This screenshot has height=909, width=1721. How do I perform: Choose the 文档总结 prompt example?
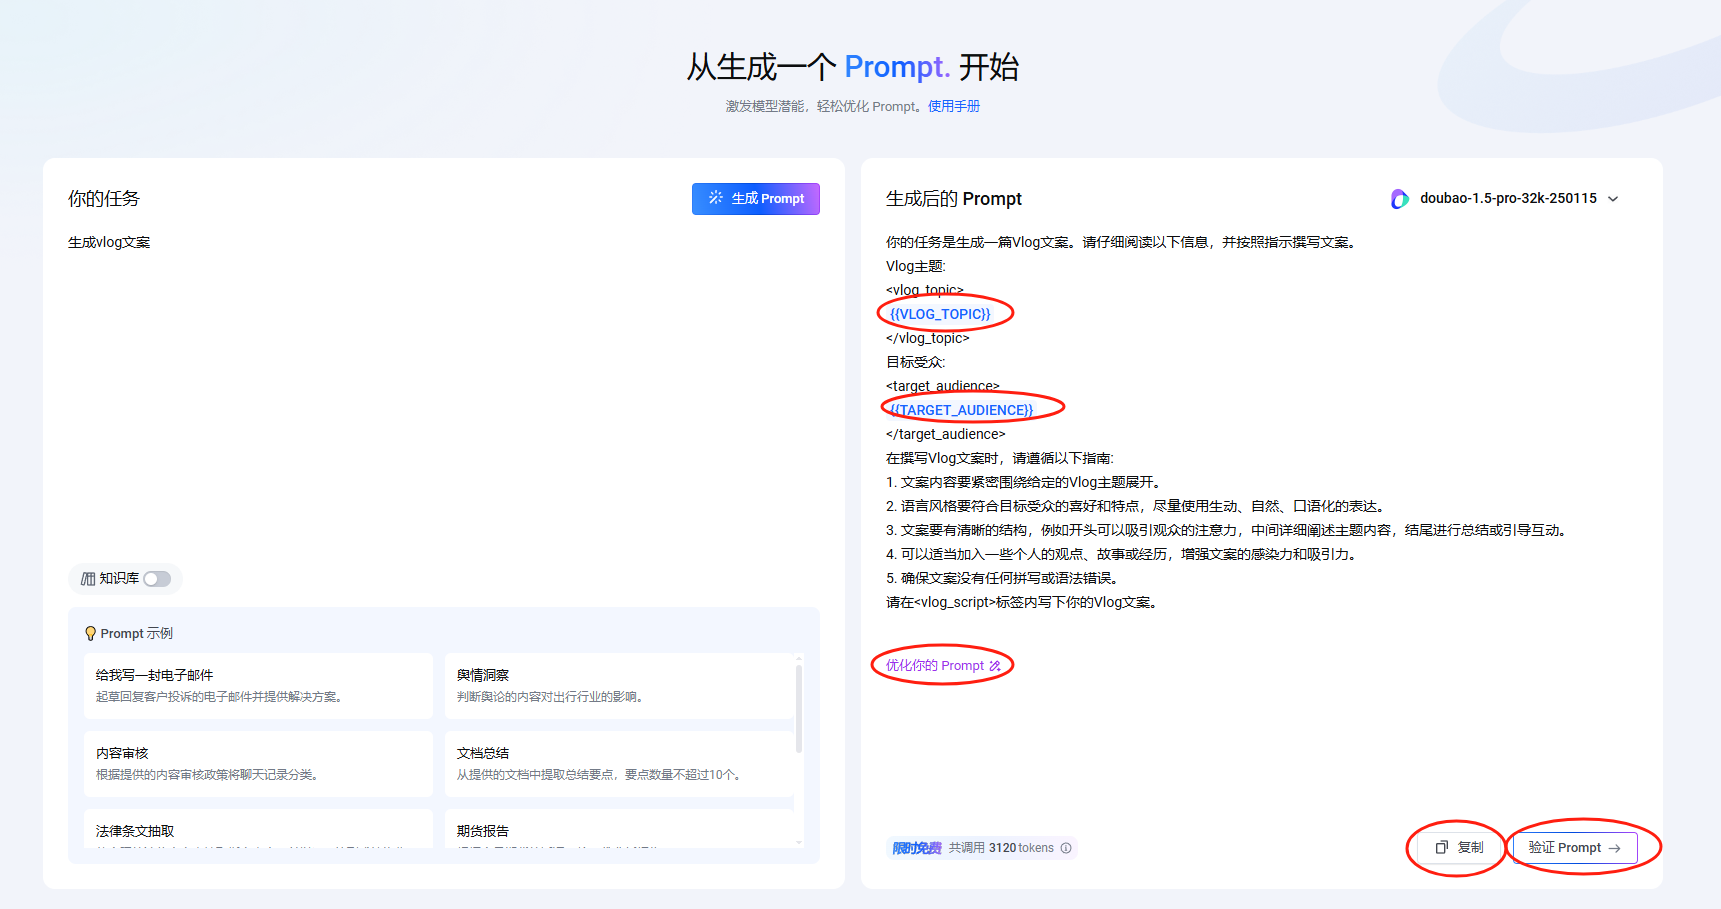(x=619, y=763)
